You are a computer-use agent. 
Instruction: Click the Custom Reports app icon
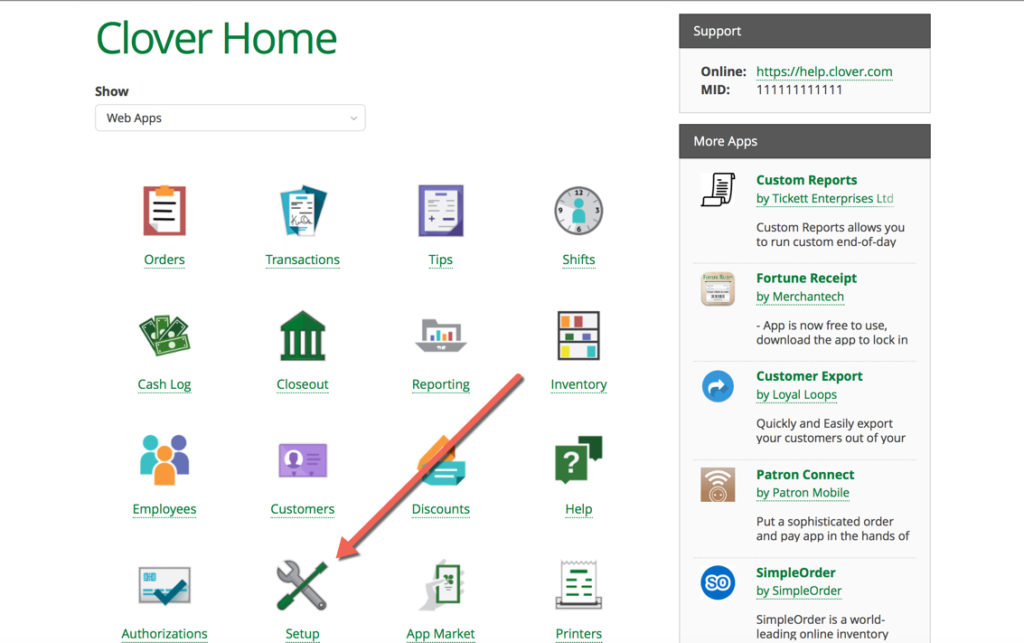(x=718, y=189)
